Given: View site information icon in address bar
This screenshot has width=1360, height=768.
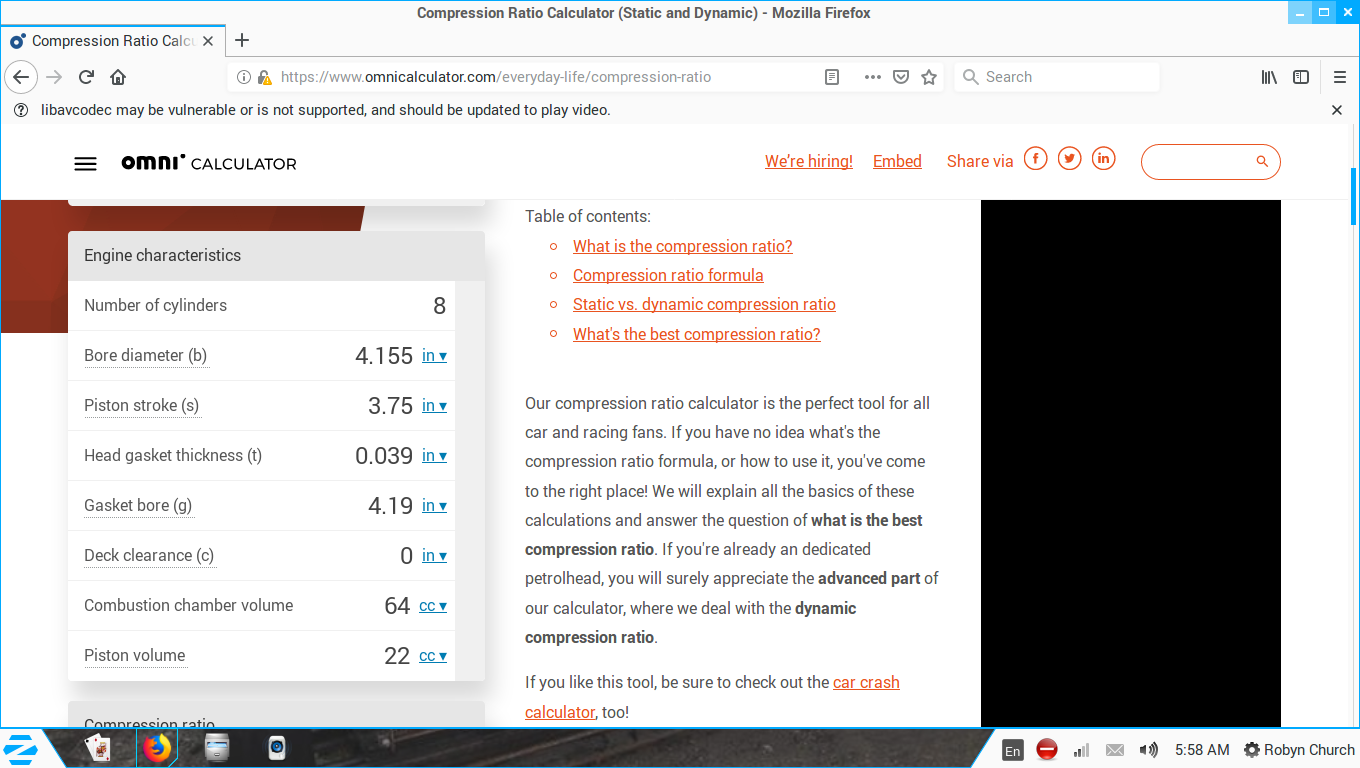Looking at the screenshot, I should (x=244, y=77).
